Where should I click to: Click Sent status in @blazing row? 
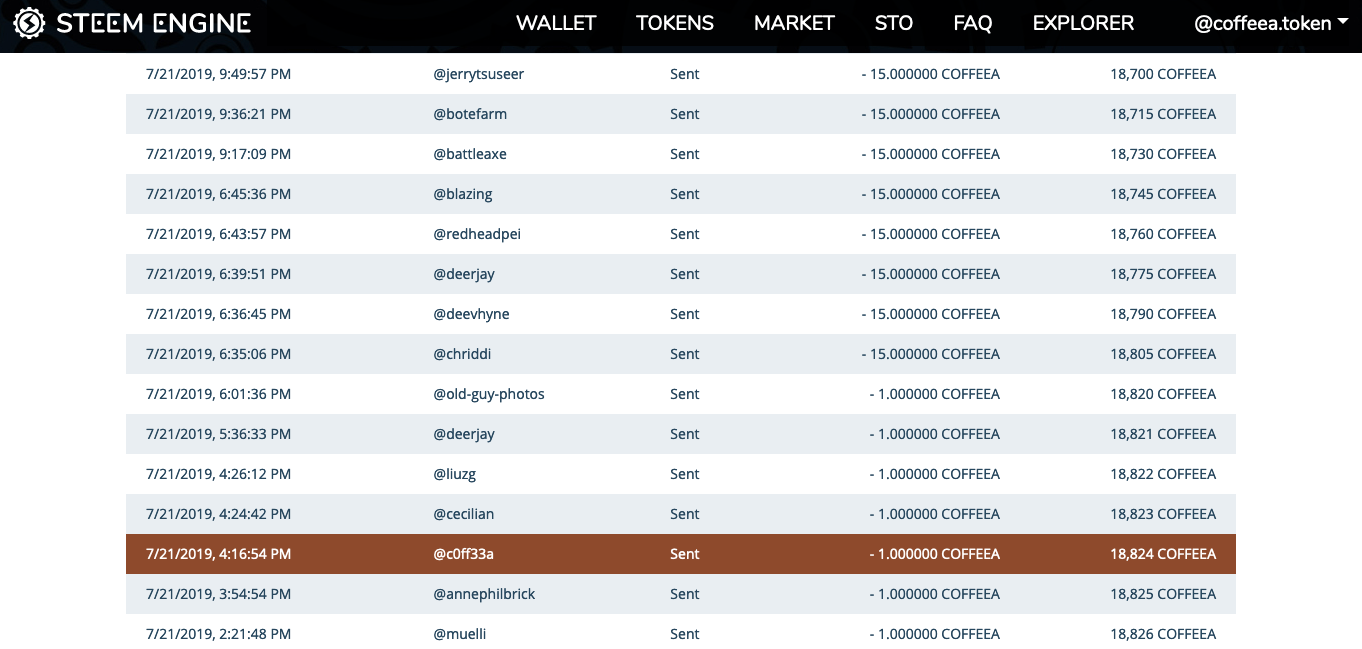coord(685,194)
